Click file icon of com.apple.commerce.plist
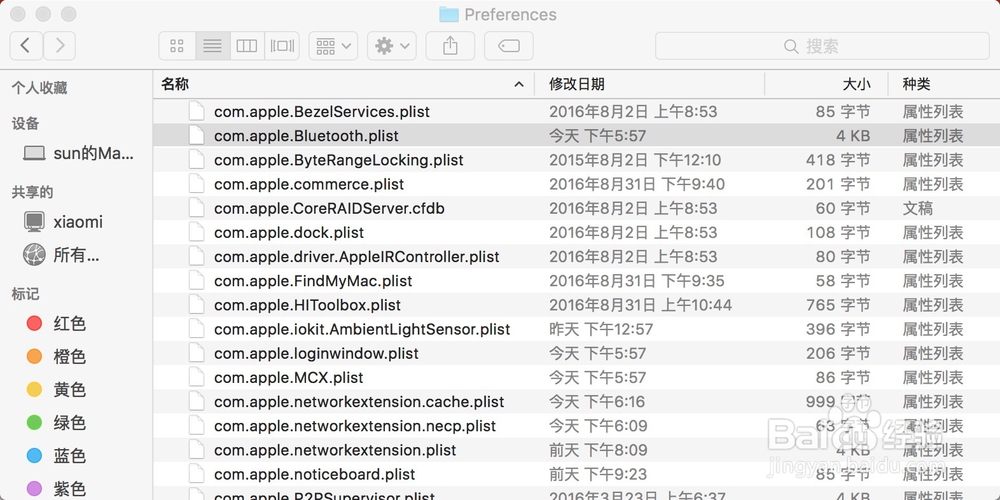 (x=196, y=184)
